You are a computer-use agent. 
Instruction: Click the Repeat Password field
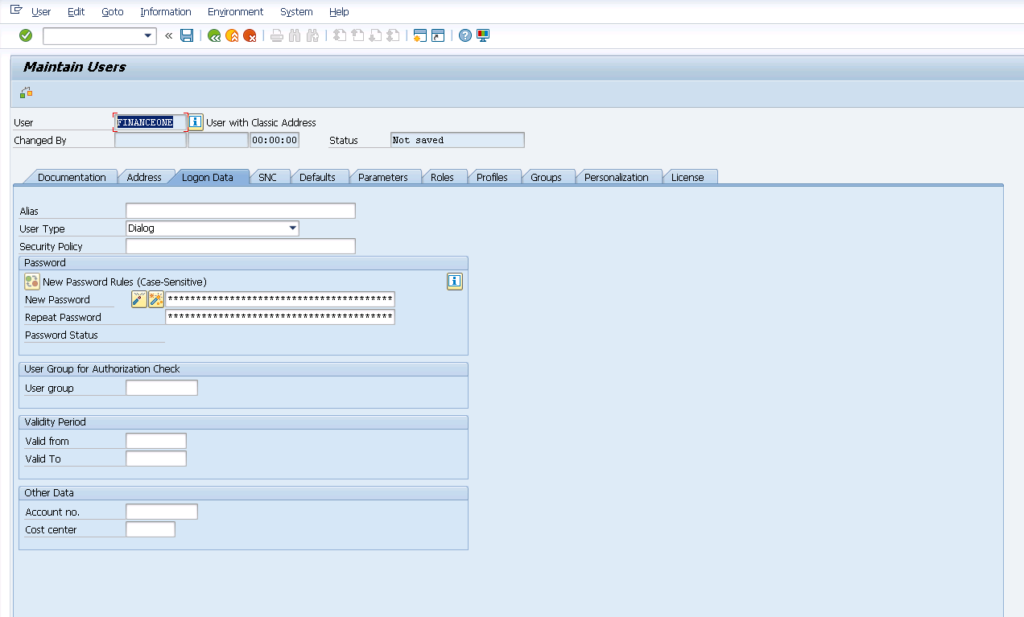click(280, 317)
